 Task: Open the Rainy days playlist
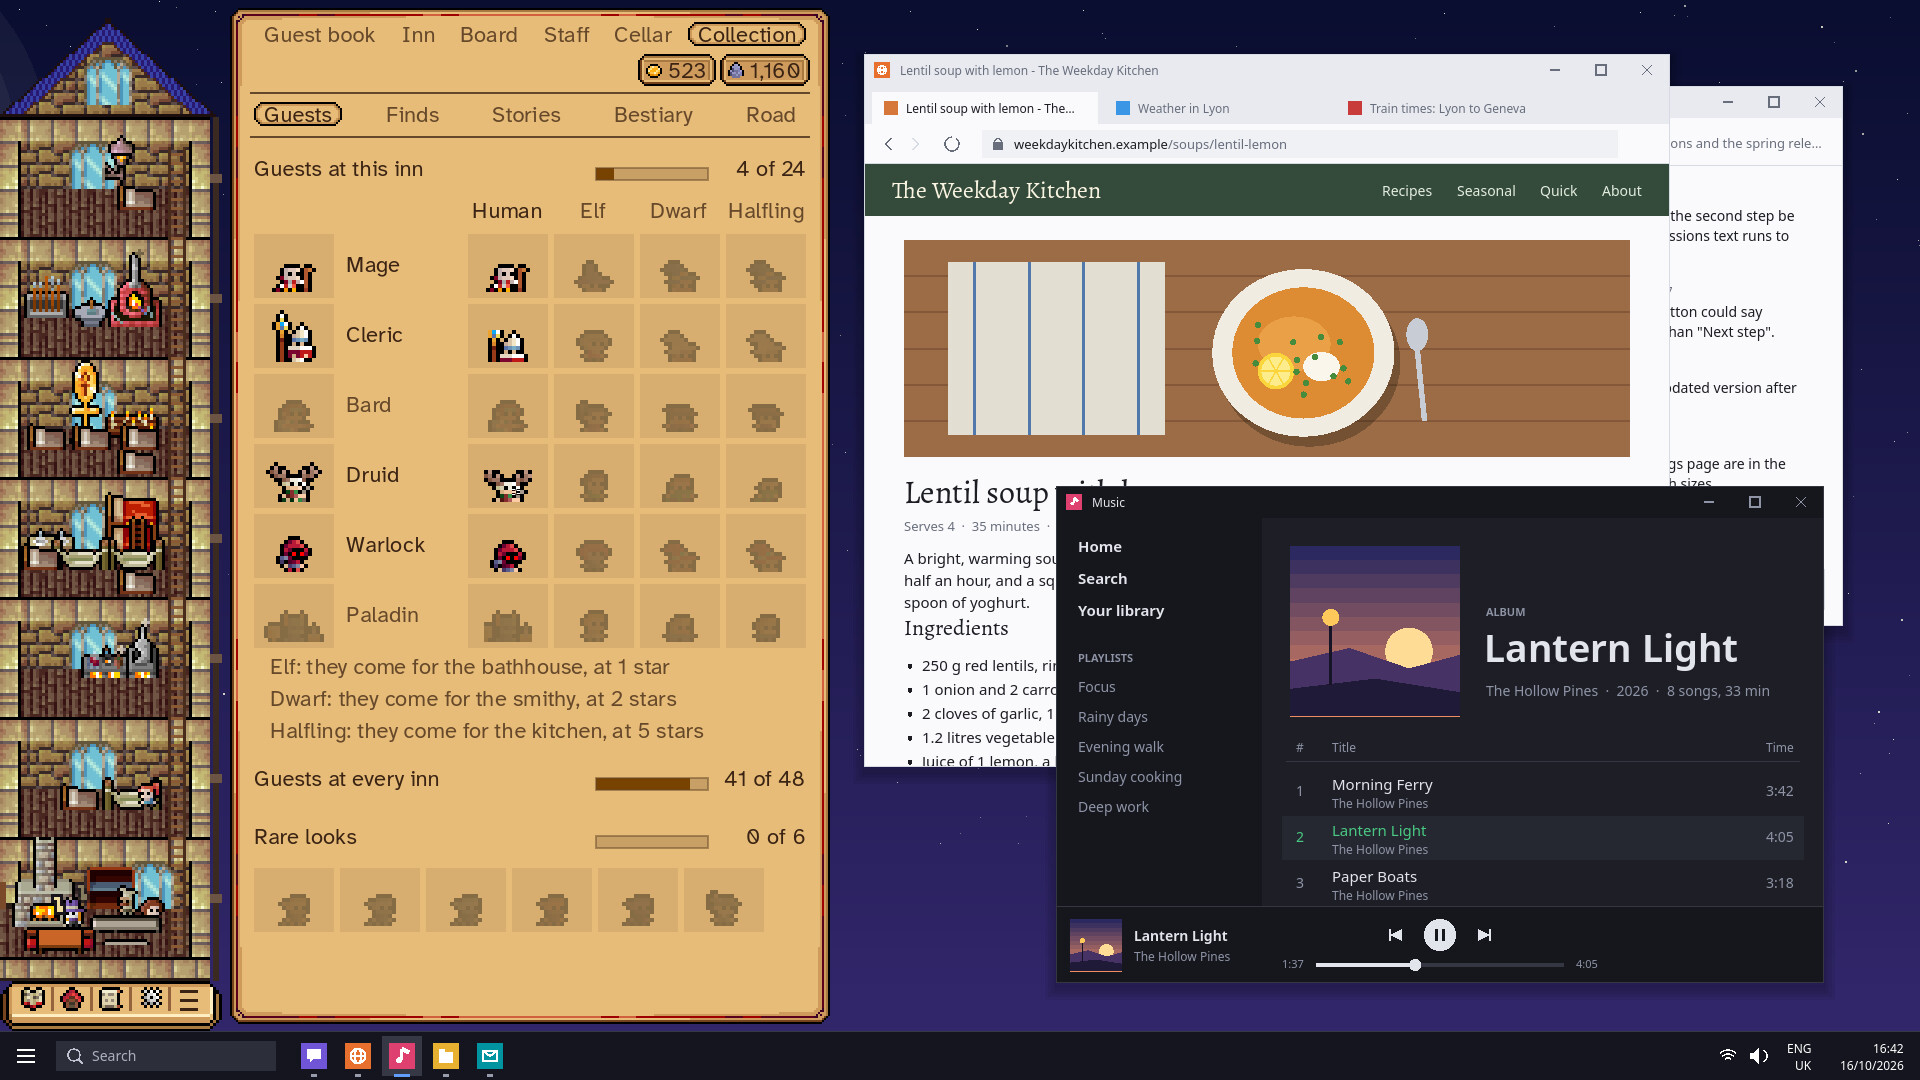pos(1112,717)
